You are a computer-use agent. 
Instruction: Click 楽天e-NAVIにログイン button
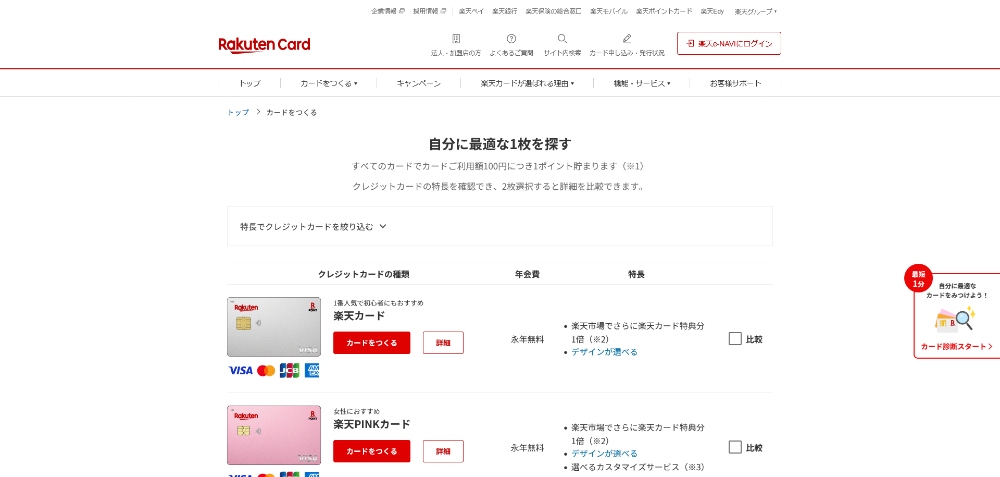728,44
